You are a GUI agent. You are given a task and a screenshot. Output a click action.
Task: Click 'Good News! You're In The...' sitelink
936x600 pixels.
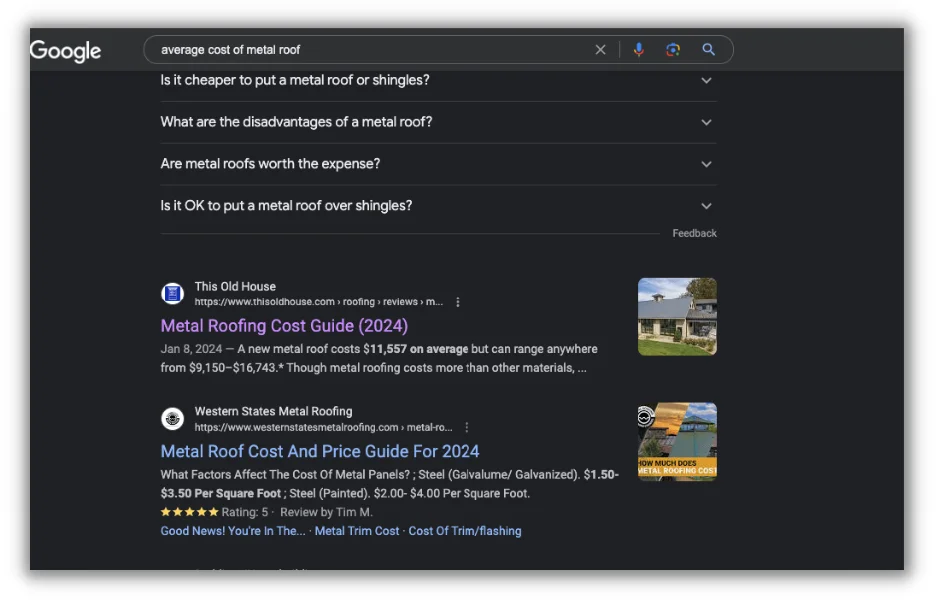(233, 531)
